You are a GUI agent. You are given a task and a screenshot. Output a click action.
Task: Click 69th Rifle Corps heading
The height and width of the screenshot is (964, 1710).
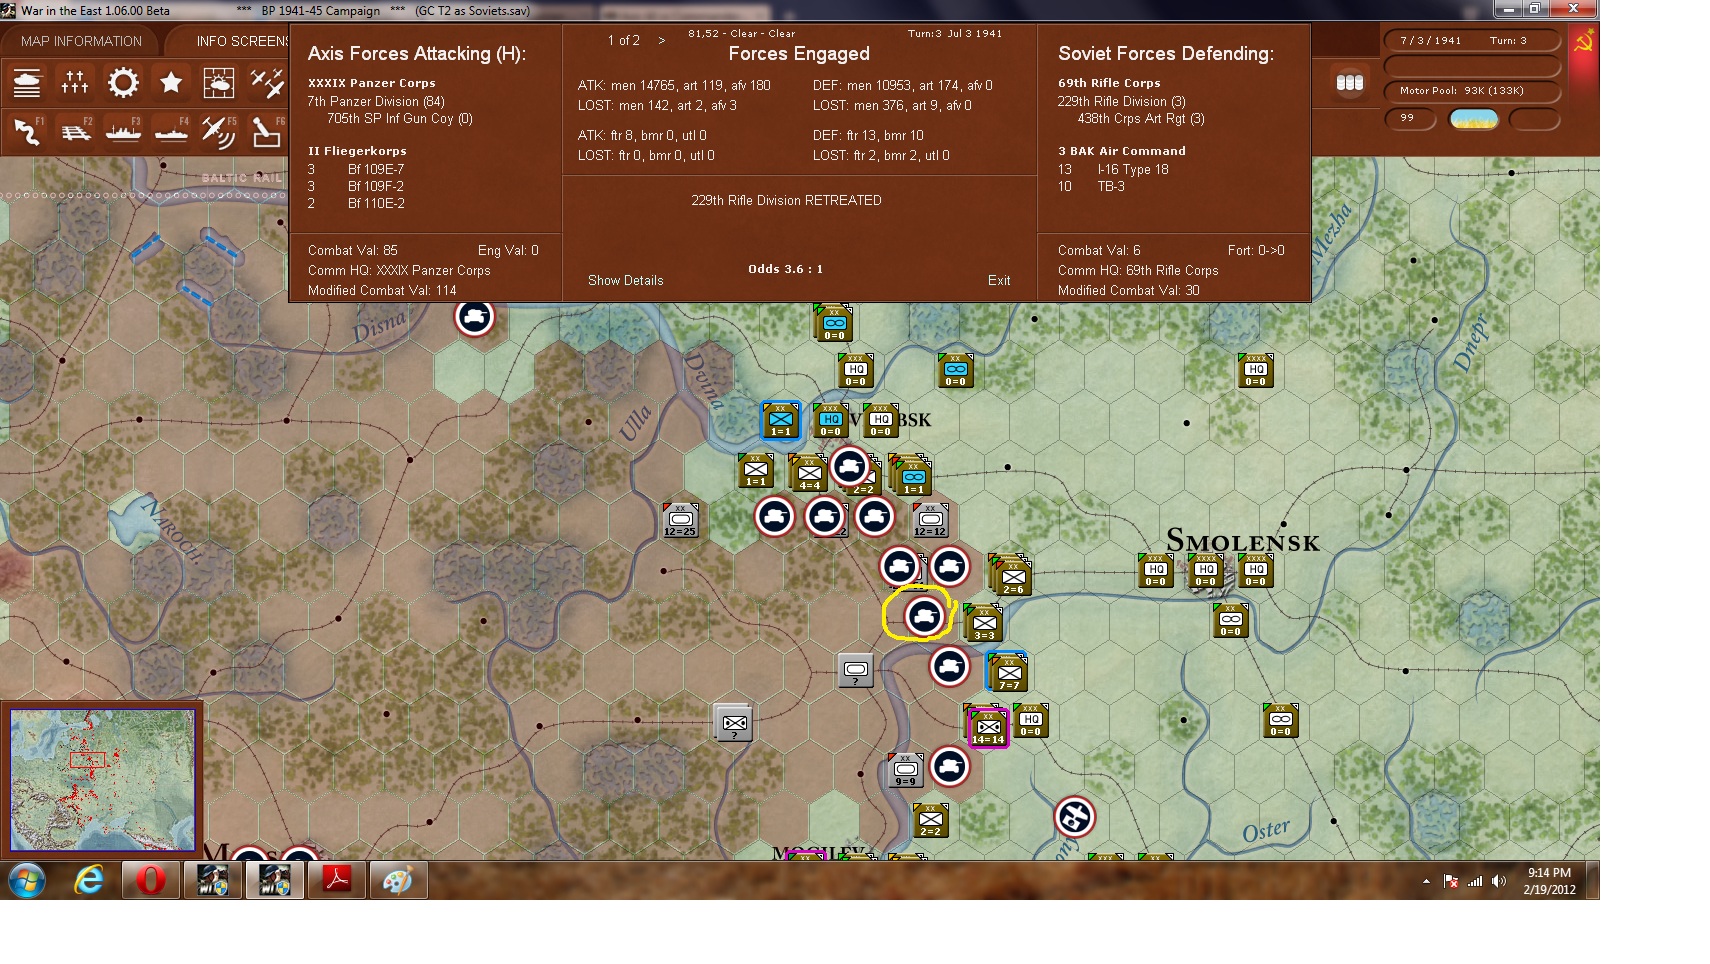point(1110,83)
